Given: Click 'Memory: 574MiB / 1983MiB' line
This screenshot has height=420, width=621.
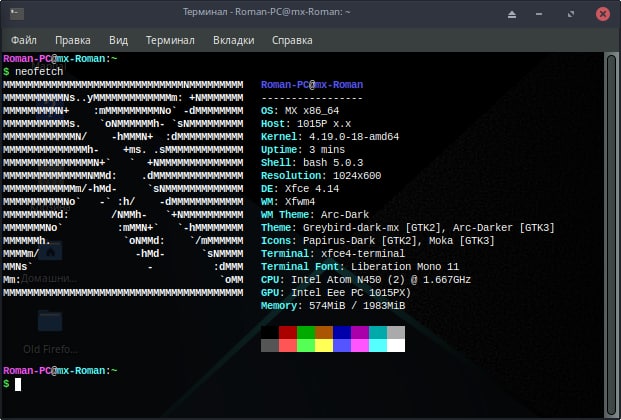Looking at the screenshot, I should coord(333,306).
